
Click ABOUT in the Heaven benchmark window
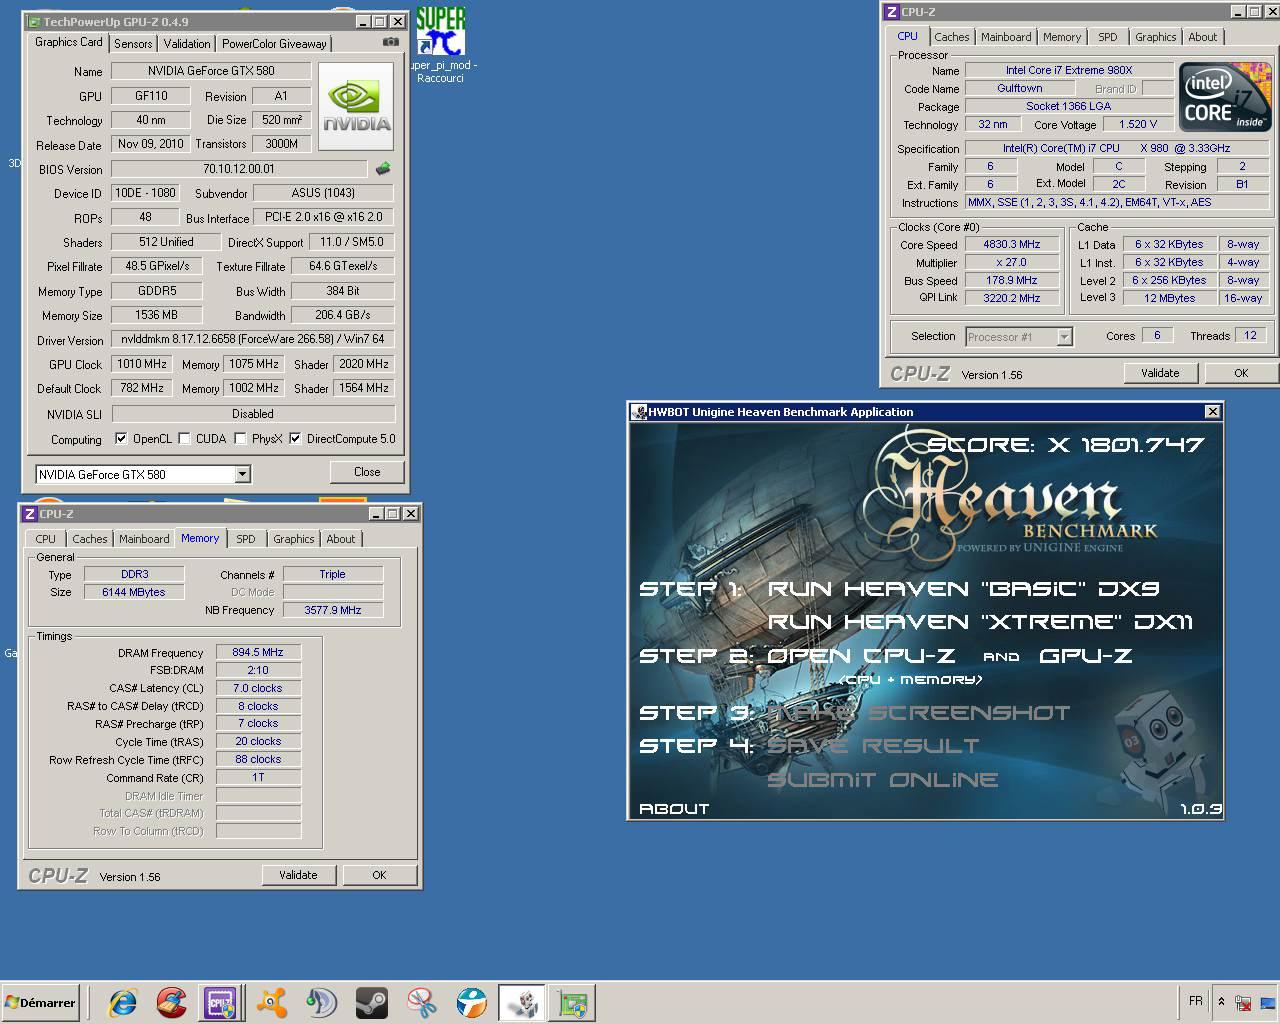tap(674, 808)
